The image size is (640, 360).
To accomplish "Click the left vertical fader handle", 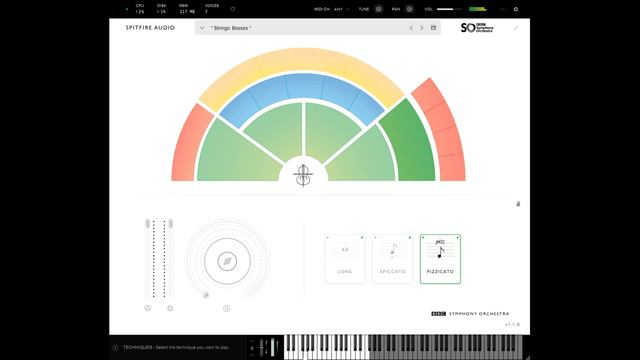I will (148, 223).
